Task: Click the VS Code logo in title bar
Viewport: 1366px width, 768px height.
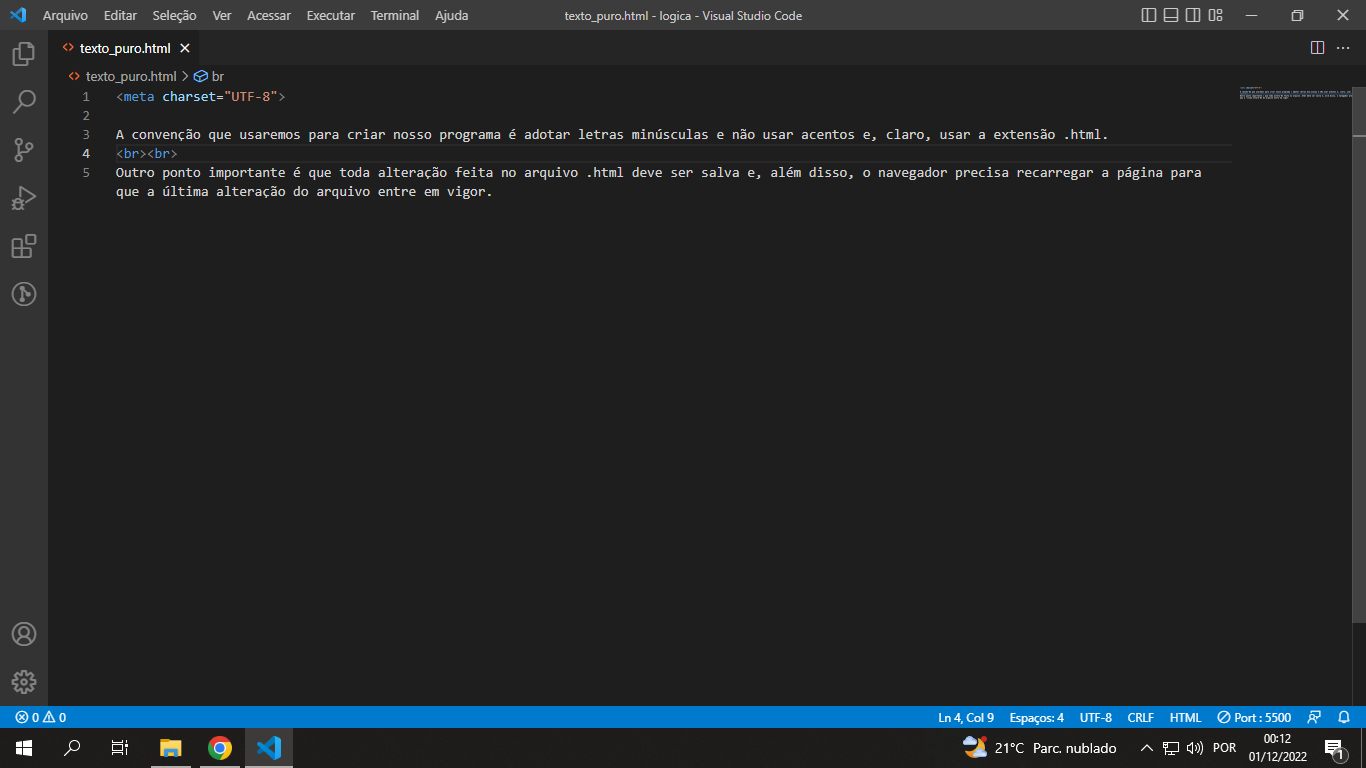Action: tap(18, 15)
